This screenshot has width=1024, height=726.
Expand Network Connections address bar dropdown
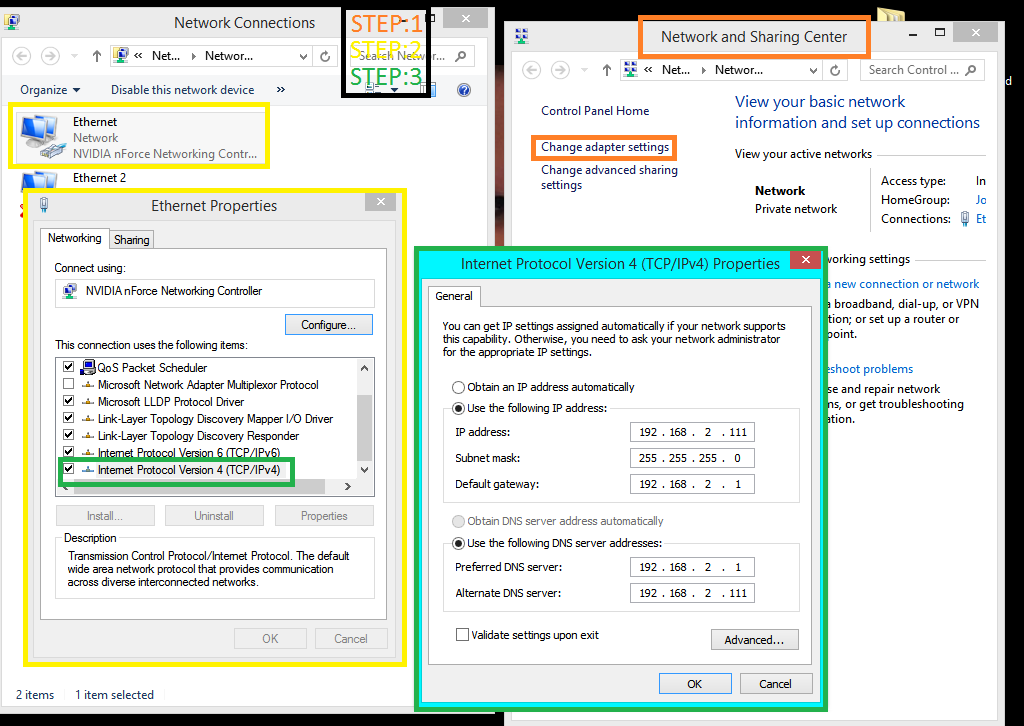[x=304, y=56]
